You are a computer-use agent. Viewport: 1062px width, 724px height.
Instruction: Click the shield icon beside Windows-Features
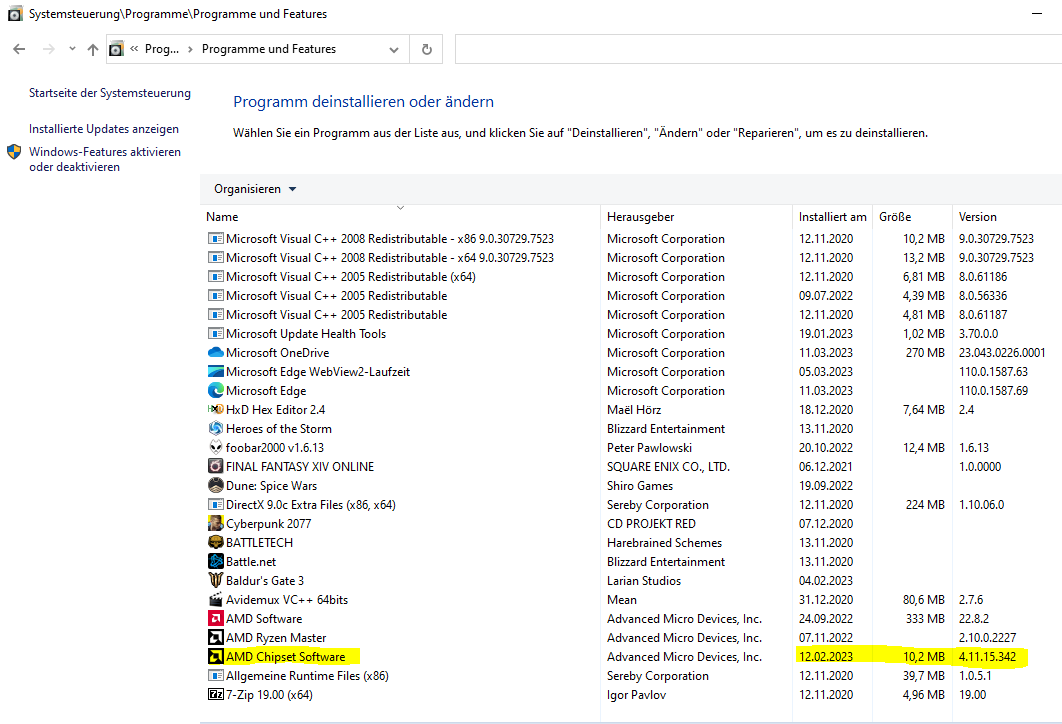[14, 152]
